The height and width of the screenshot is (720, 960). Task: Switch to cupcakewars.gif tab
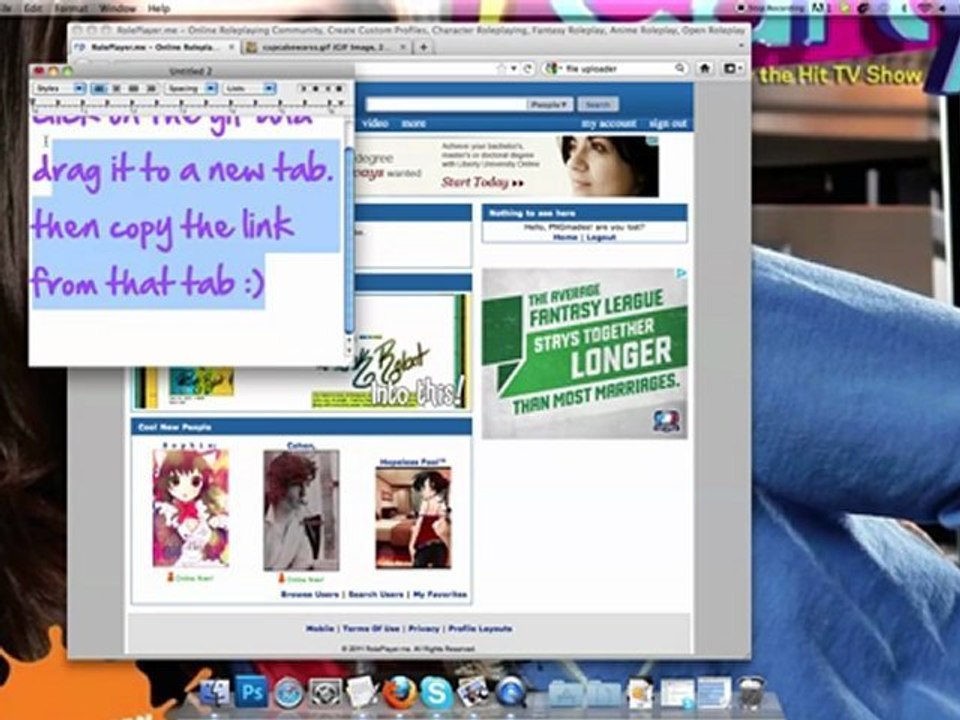[x=326, y=47]
